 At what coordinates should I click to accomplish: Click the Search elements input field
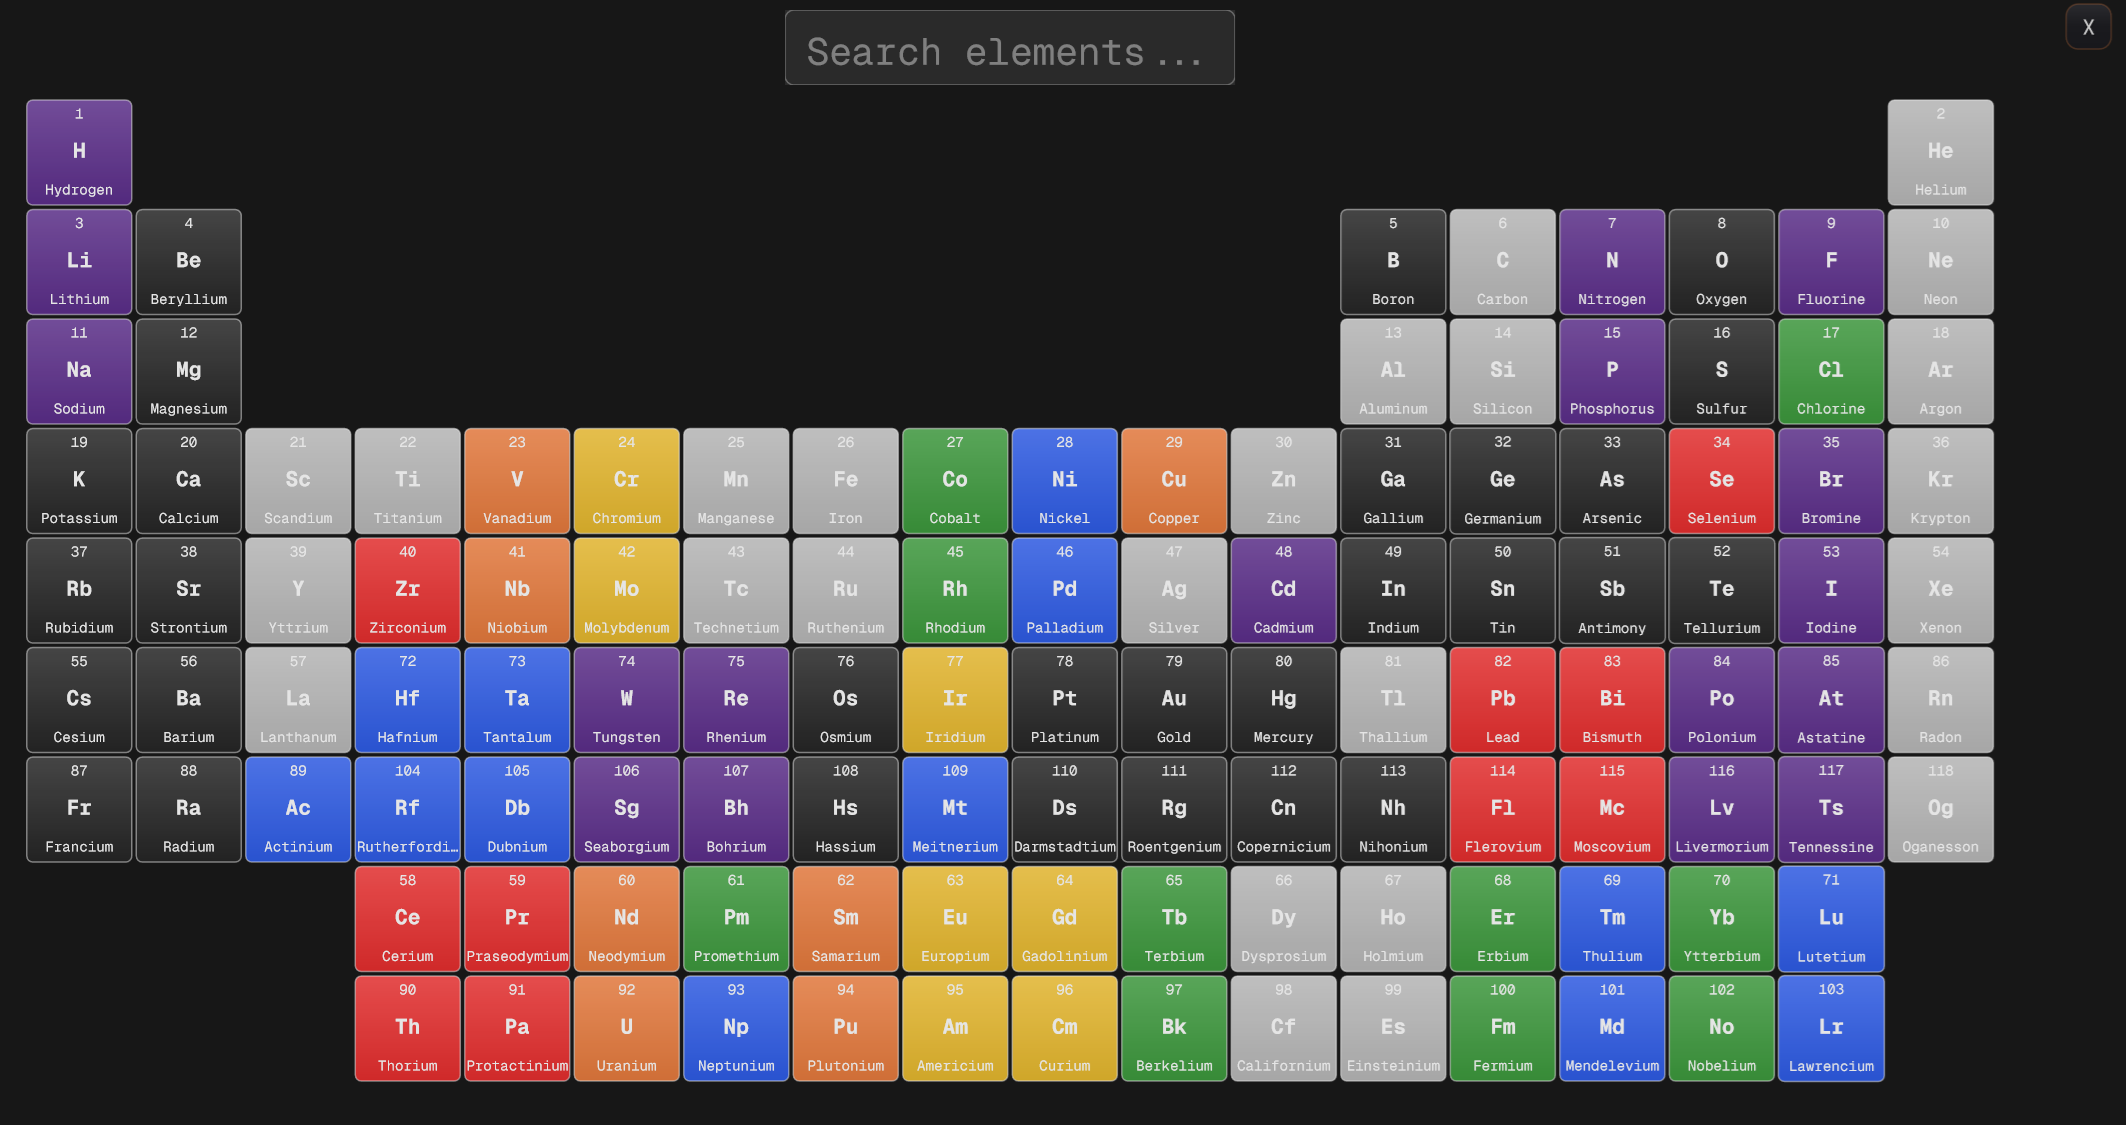(x=1009, y=48)
